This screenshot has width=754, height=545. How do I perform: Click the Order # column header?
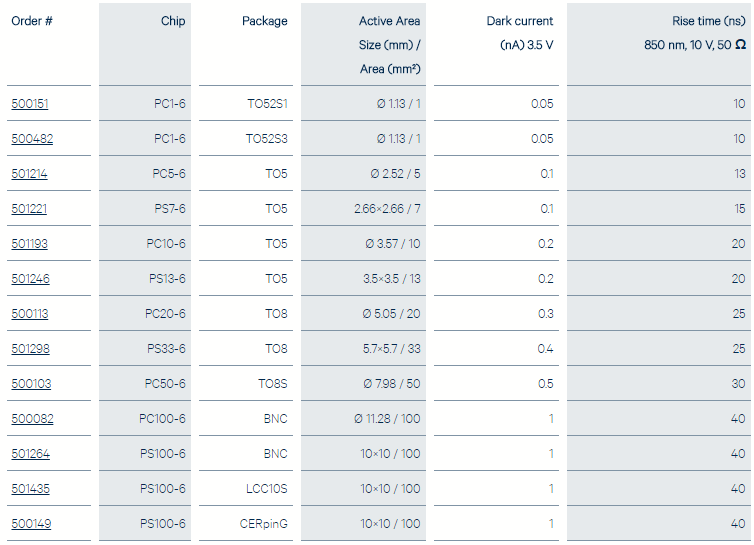tap(32, 21)
